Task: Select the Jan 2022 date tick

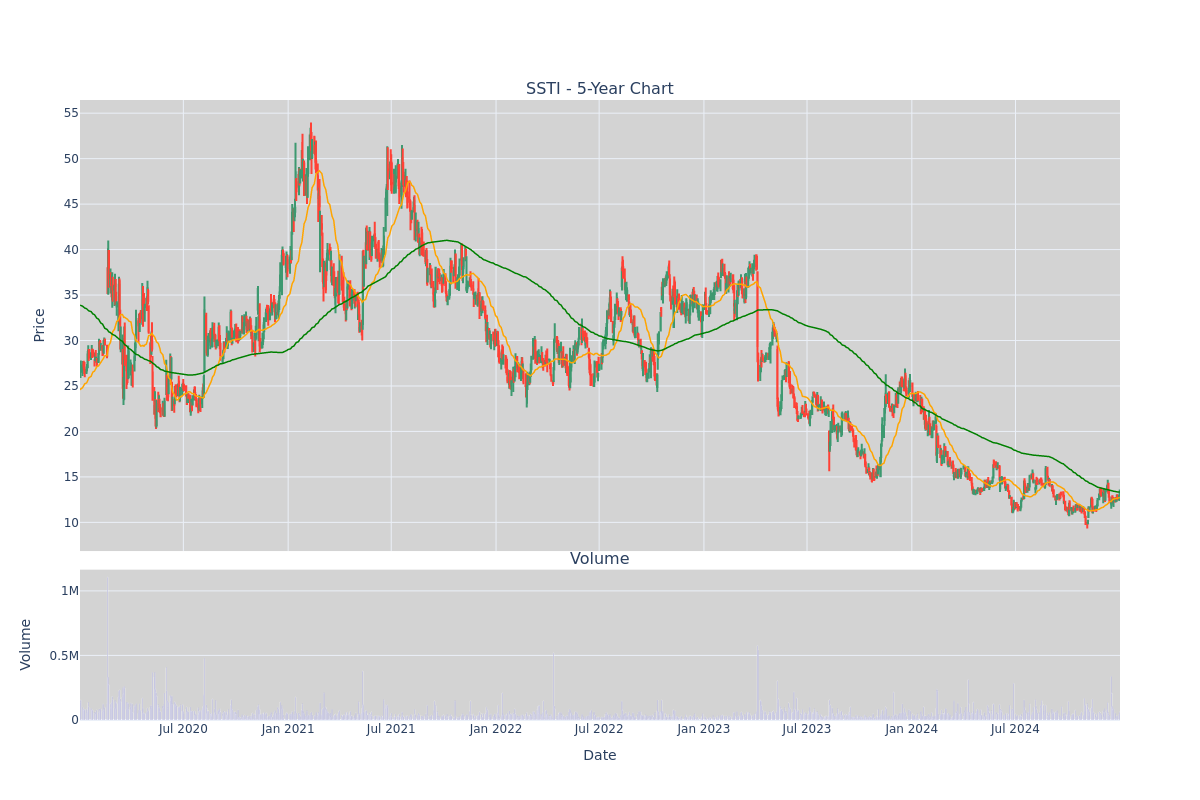Action: 496,729
